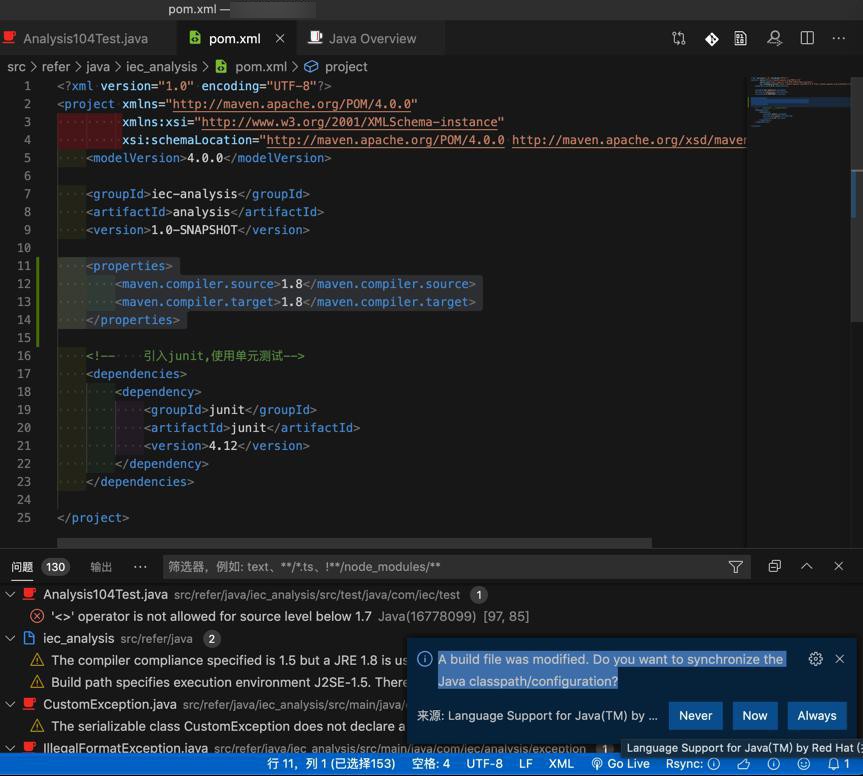Screen dimensions: 863x776
Task: Click the binary file icon in editor toolbar
Action: pos(741,38)
